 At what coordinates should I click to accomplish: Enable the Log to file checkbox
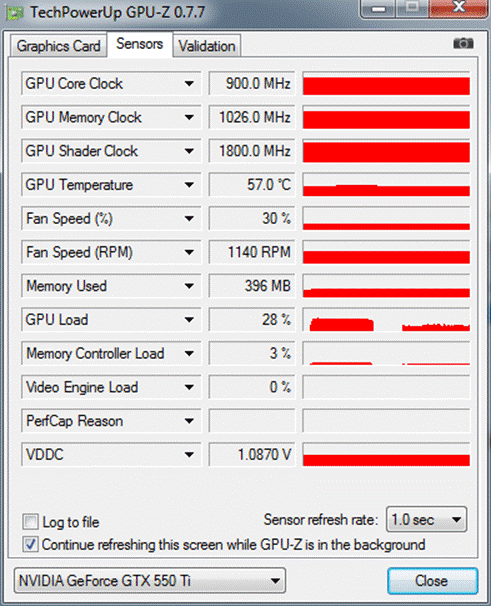tap(30, 522)
